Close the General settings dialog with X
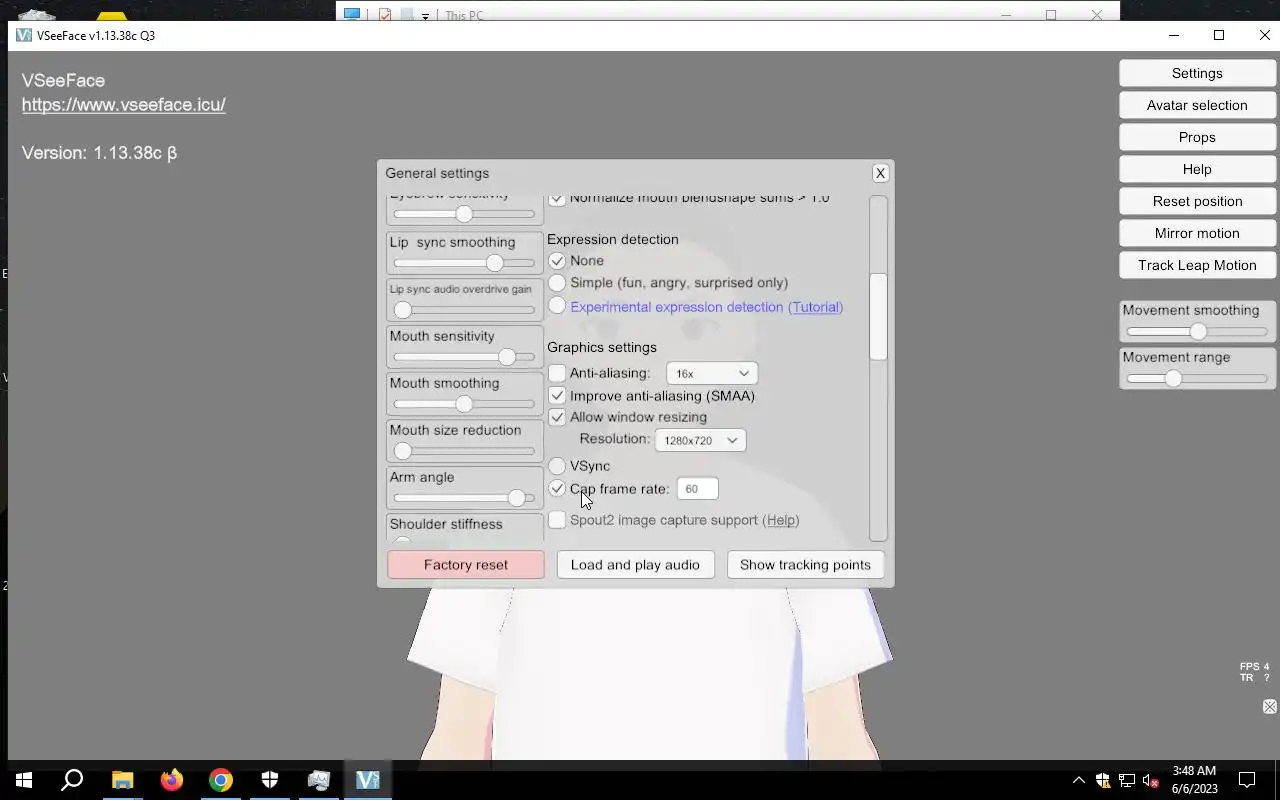Image resolution: width=1280 pixels, height=800 pixels. pyautogui.click(x=880, y=173)
